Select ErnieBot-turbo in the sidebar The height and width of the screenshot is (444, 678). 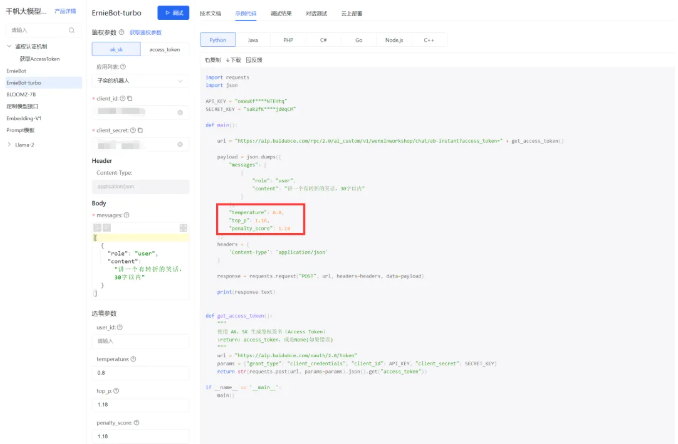43,83
